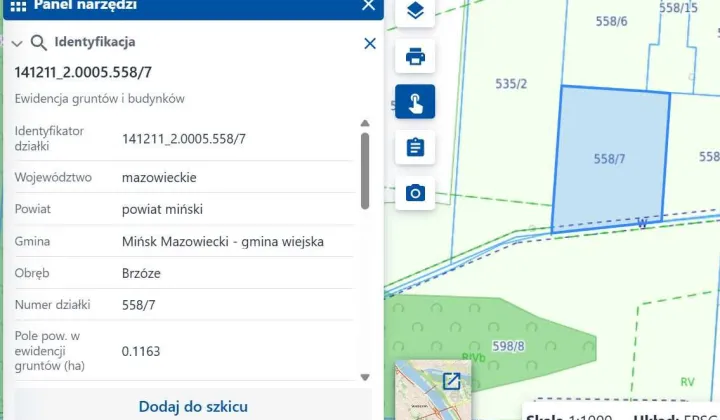Click the parcel details scrollbar thumb

365,171
